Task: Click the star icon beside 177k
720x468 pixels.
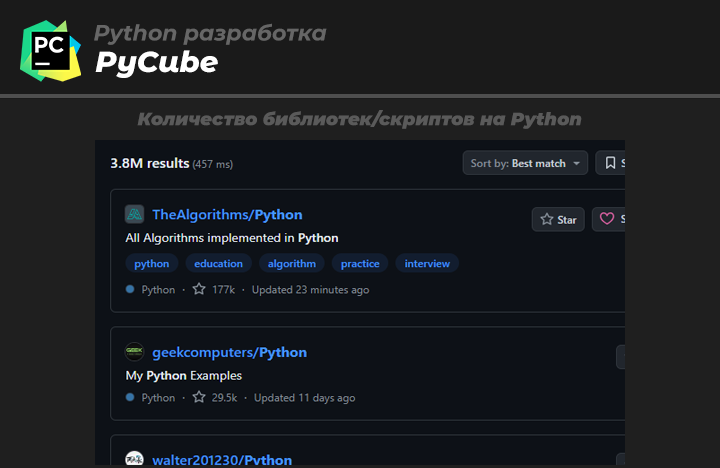Action: (199, 289)
